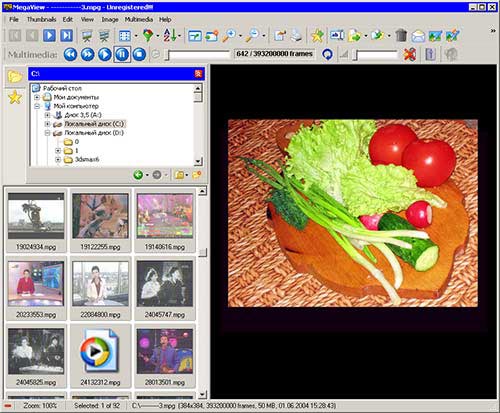Click the A-Z sort icon
500x413 pixels.
(x=170, y=35)
